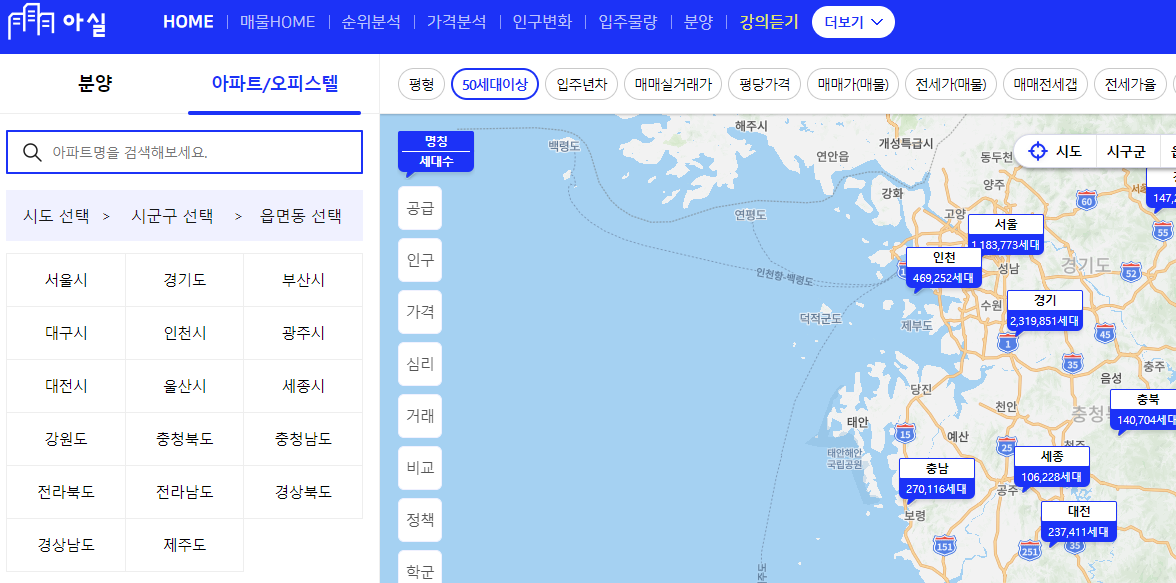Open the 비교 (compare) panel
The height and width of the screenshot is (583, 1176).
point(419,468)
